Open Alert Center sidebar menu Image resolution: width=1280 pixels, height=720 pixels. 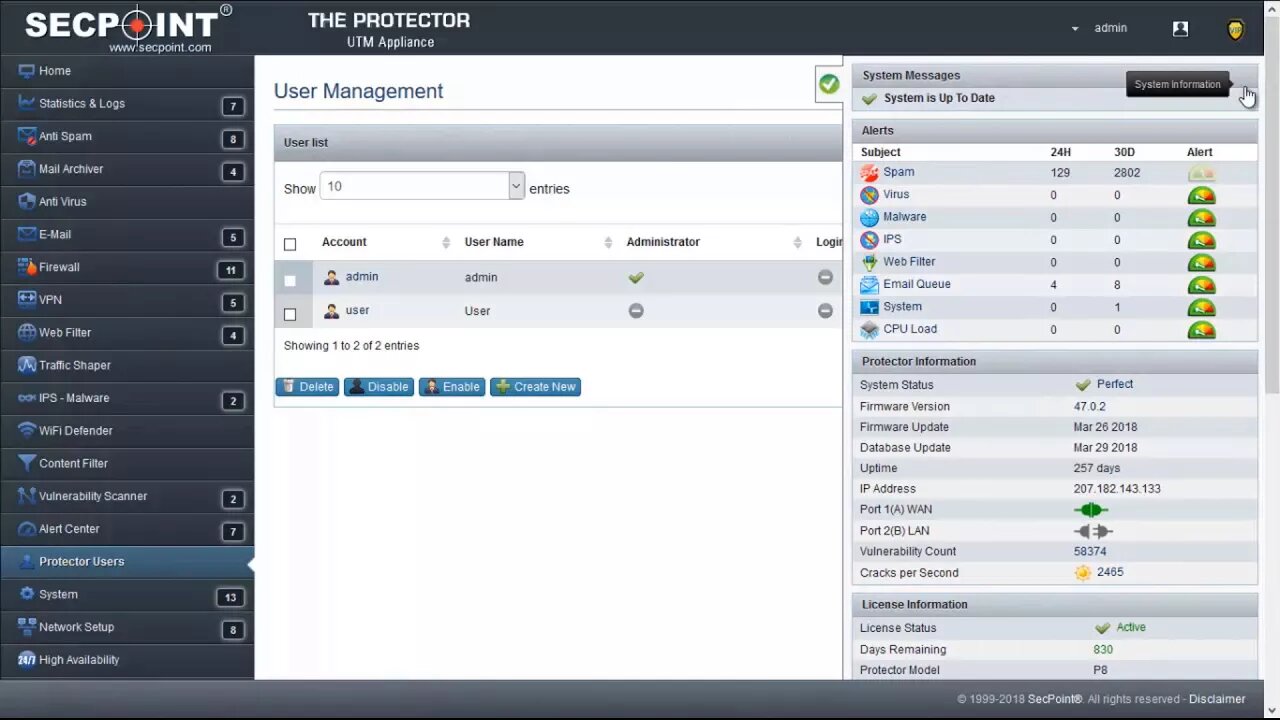127,529
